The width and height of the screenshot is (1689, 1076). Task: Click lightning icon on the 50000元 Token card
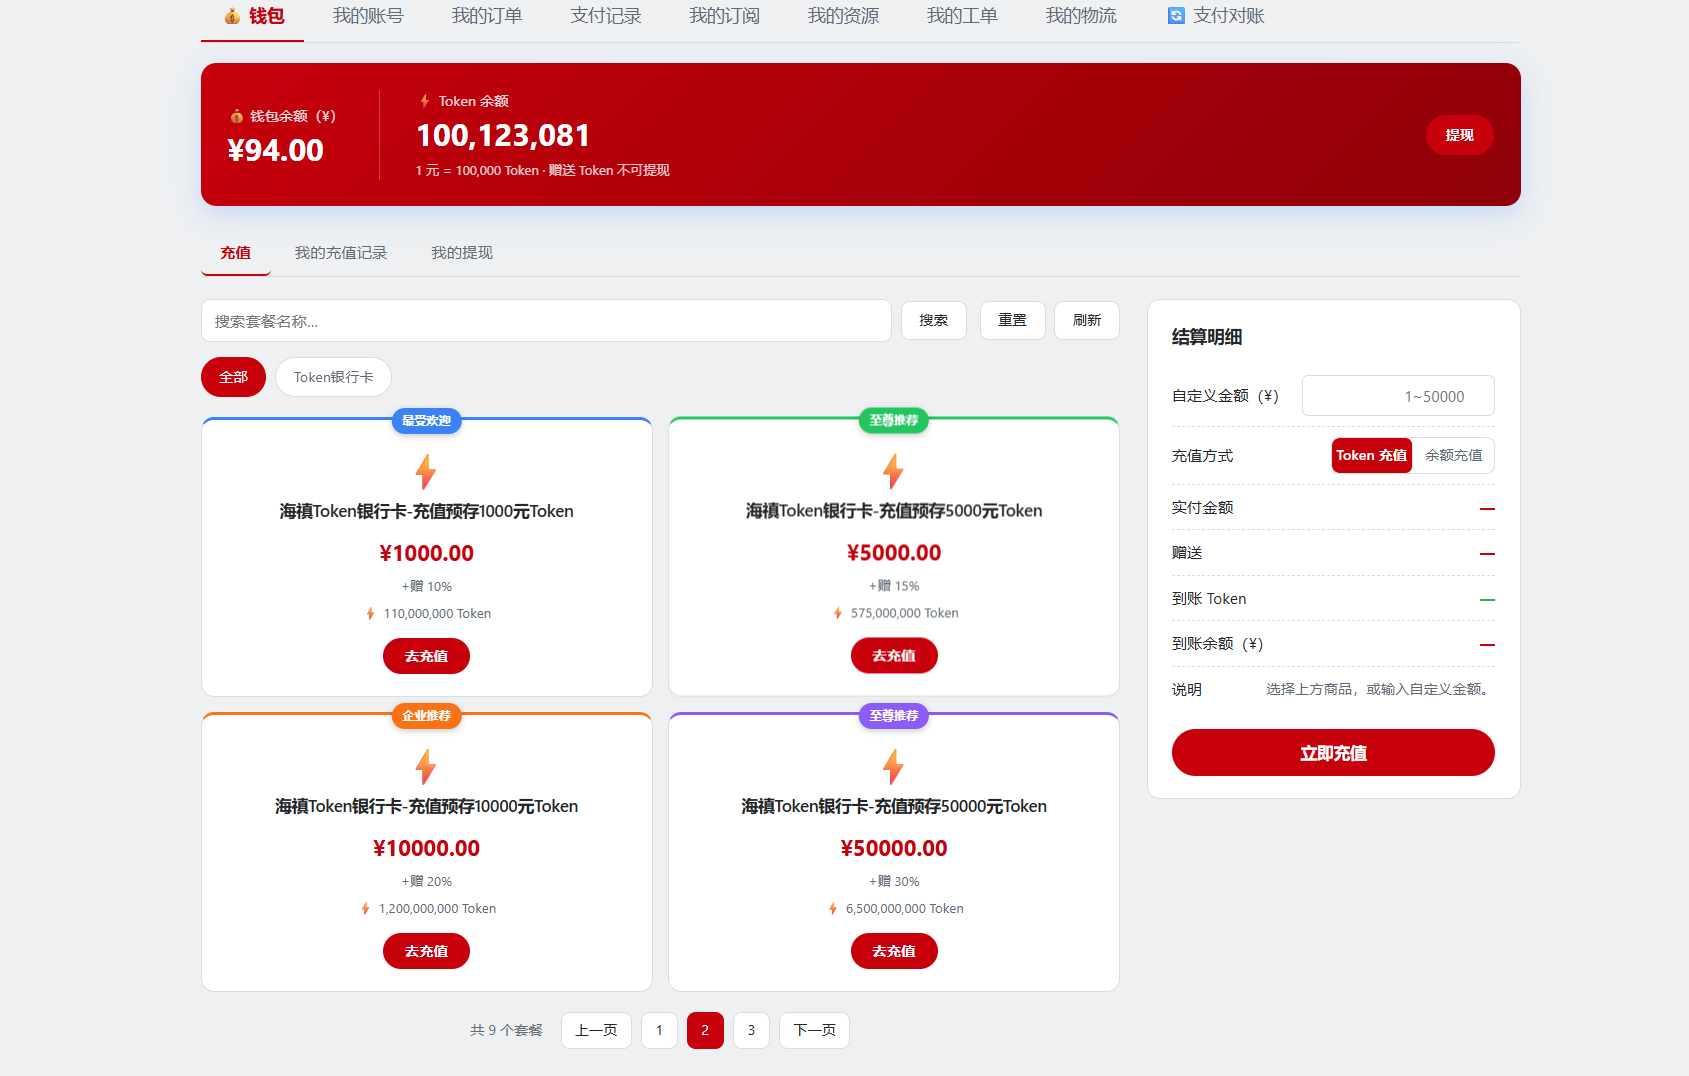[893, 767]
